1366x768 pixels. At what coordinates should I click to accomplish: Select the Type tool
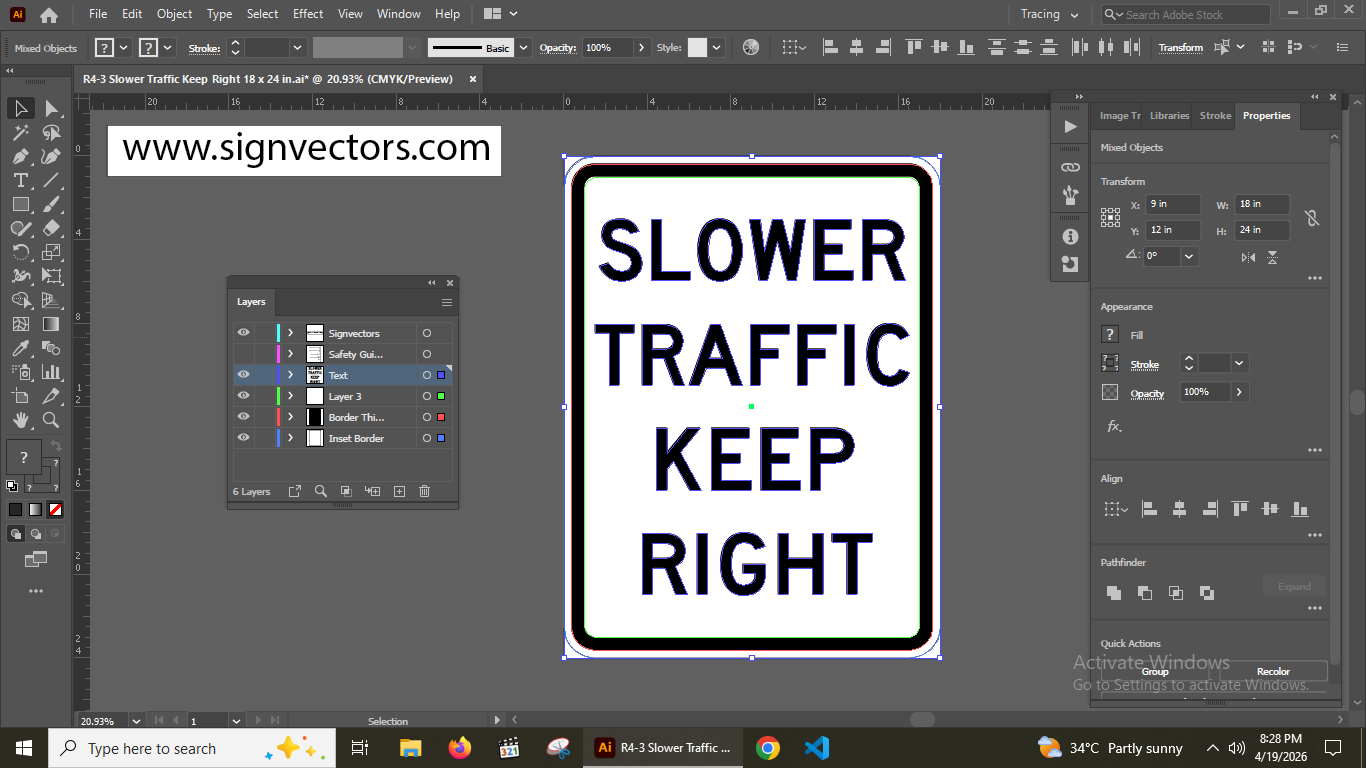click(20, 180)
